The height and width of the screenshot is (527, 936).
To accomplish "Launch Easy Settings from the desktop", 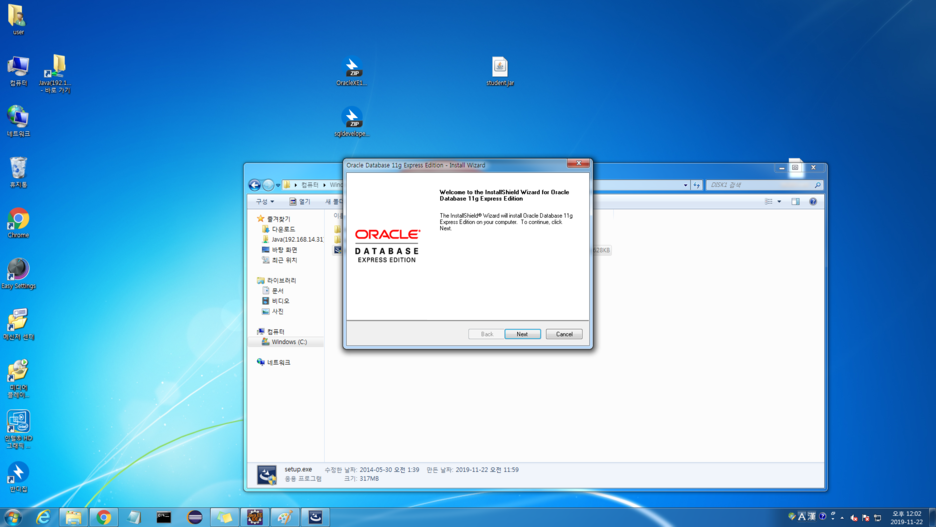I will coord(18,274).
